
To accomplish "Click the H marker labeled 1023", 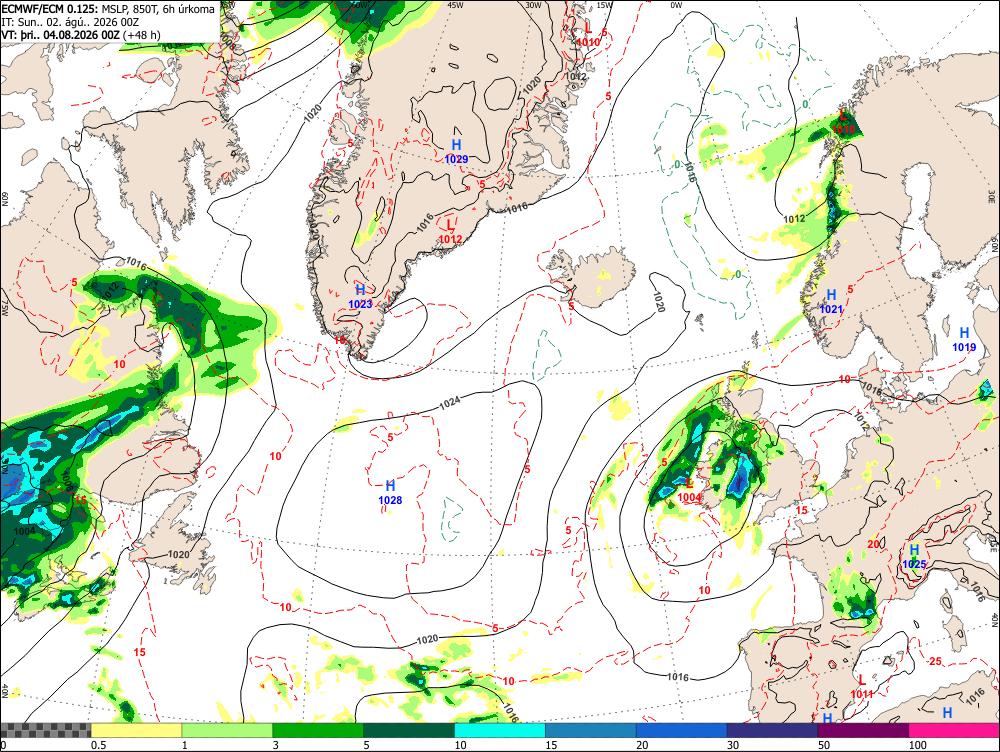I will [360, 290].
